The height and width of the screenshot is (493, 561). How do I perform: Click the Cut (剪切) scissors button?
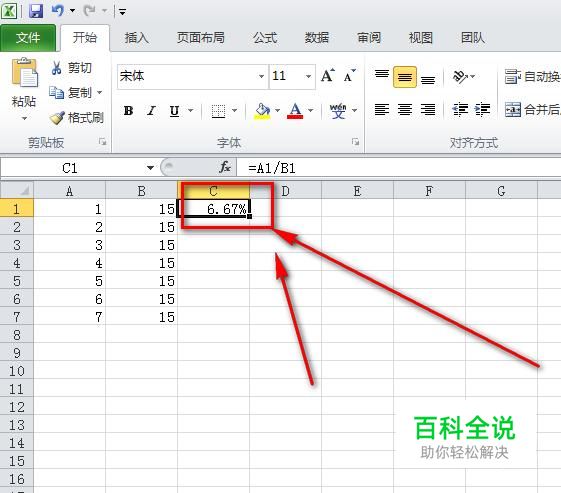pos(72,68)
